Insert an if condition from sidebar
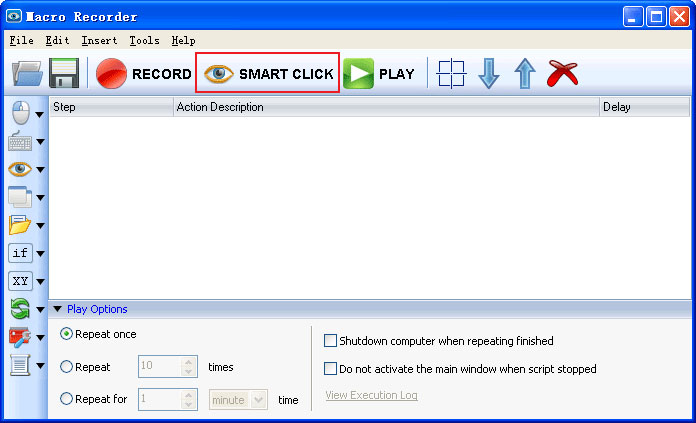 click(x=20, y=253)
